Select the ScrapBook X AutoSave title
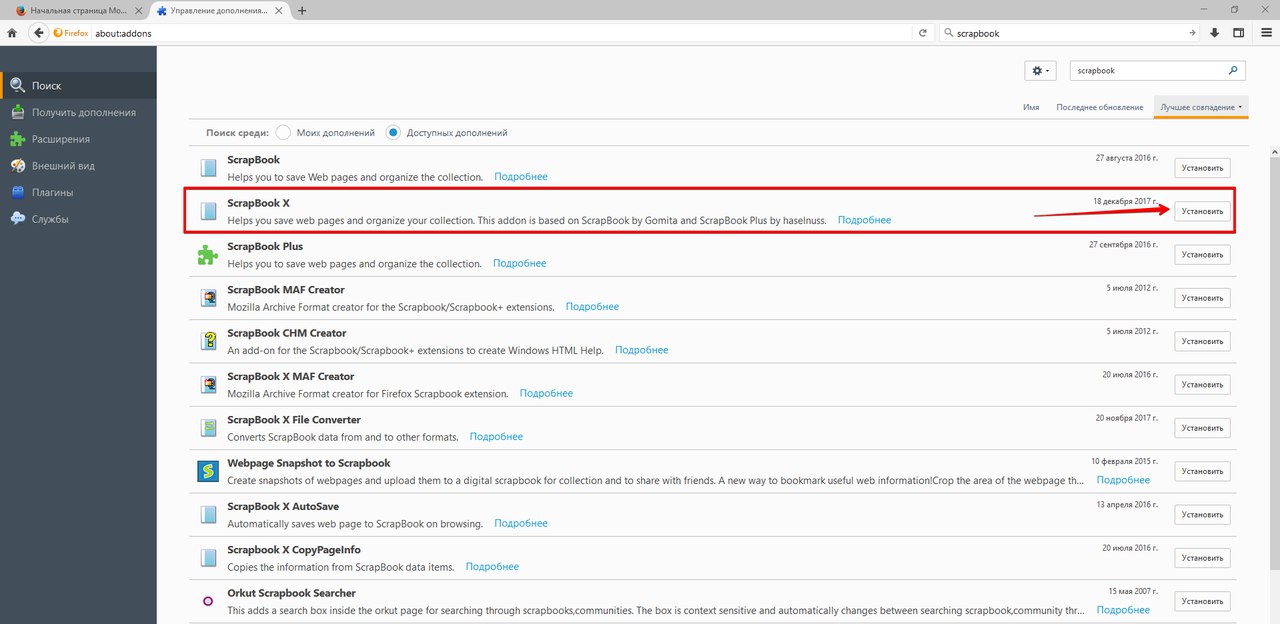The height and width of the screenshot is (624, 1280). pos(283,507)
